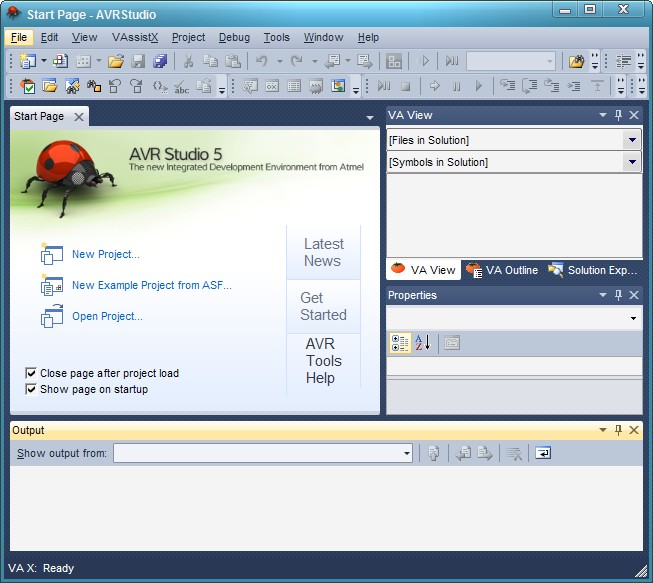Toggle Categorized view in Properties panel
The width and height of the screenshot is (653, 583).
pos(400,343)
